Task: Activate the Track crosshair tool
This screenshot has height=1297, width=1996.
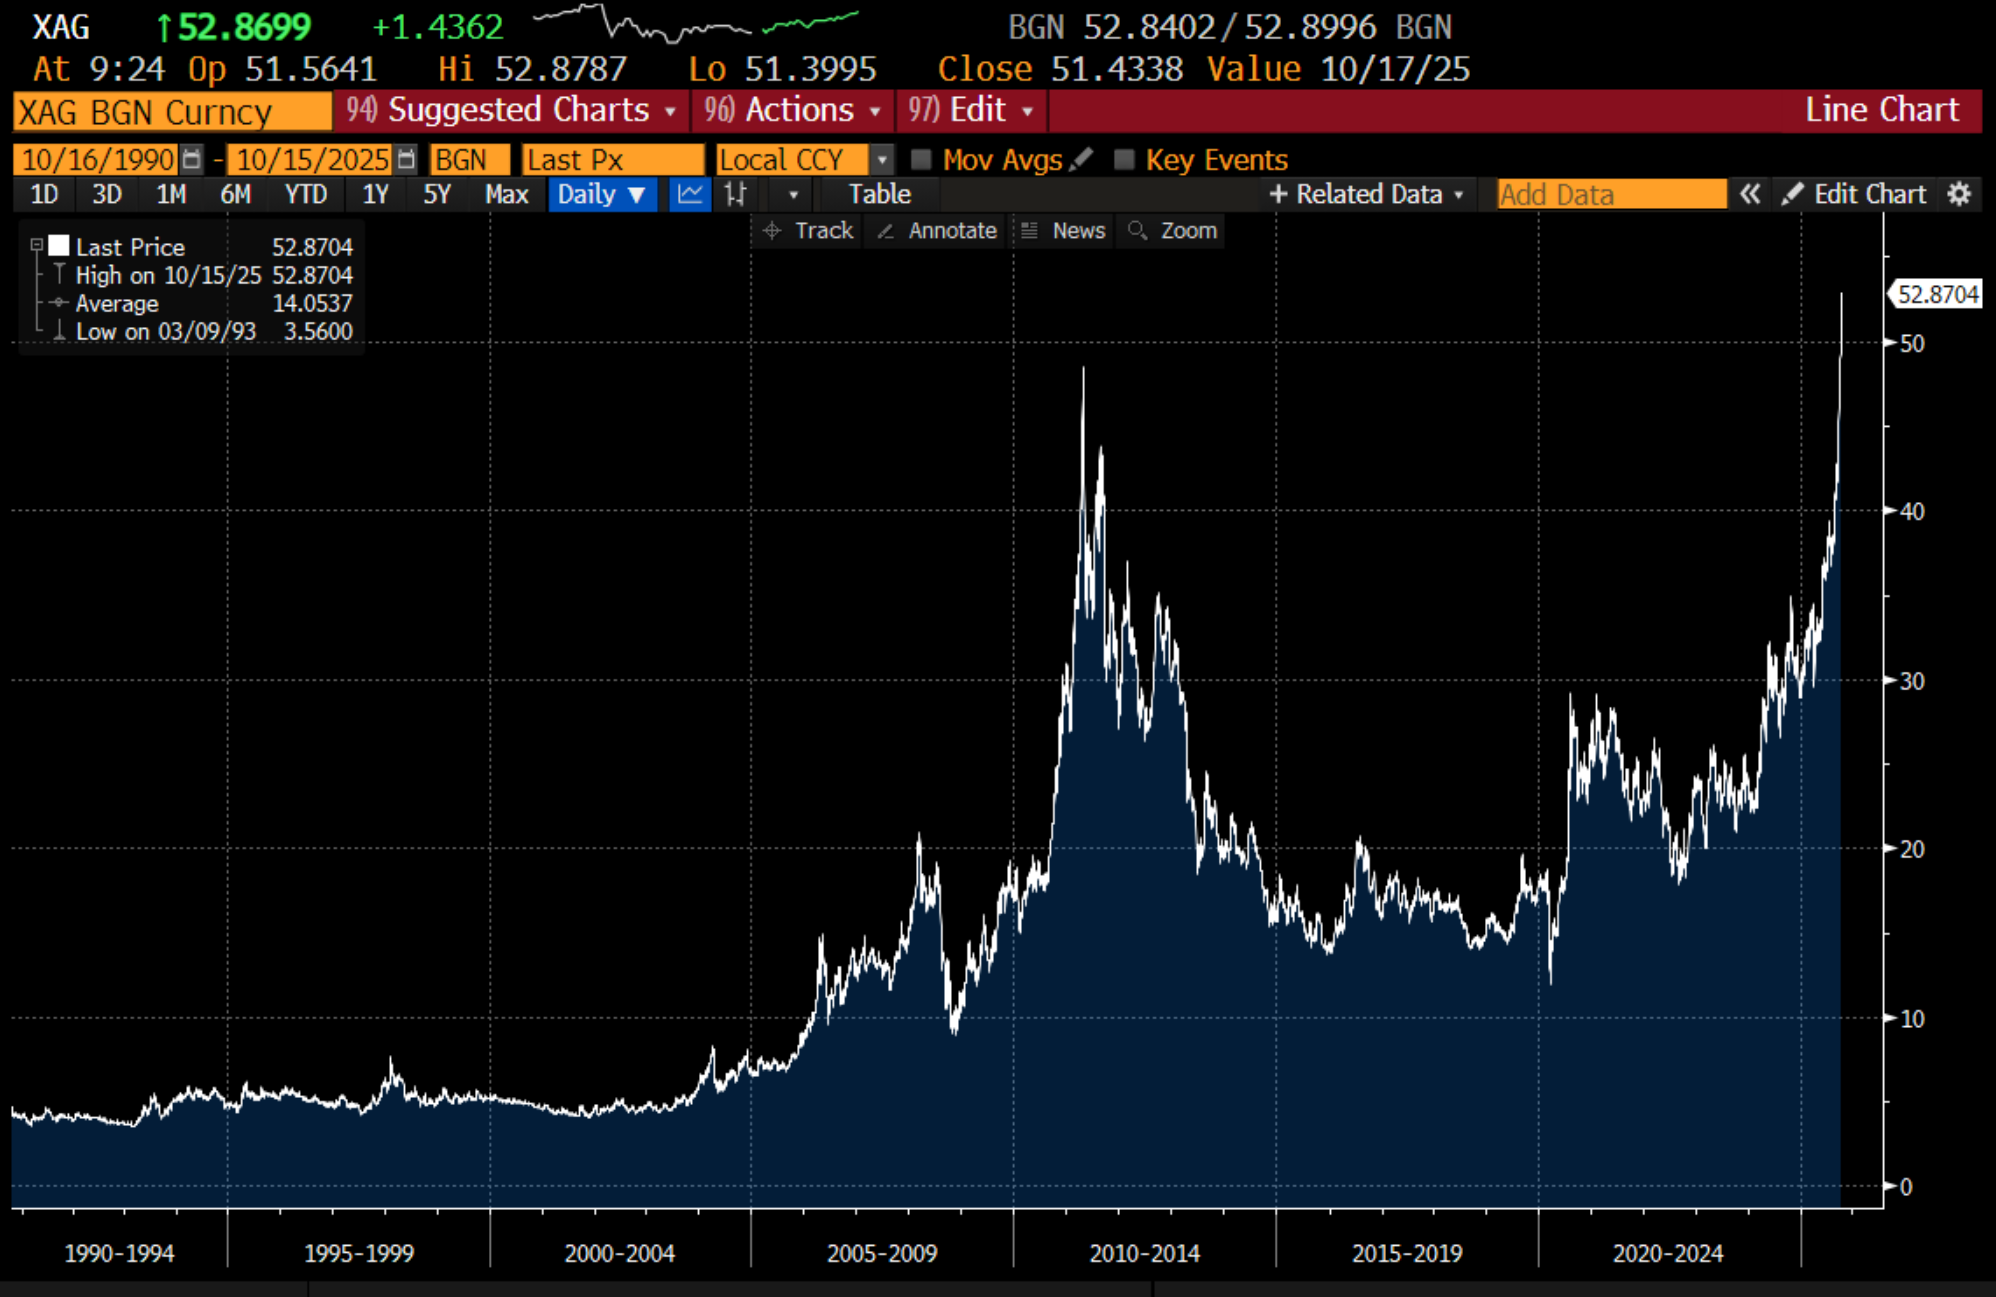Action: coord(809,231)
